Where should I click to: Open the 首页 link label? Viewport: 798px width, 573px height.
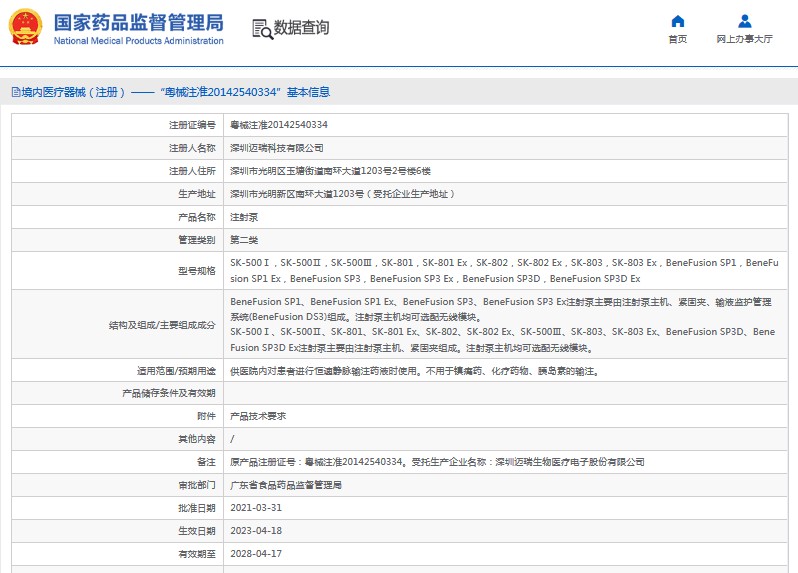click(x=678, y=40)
